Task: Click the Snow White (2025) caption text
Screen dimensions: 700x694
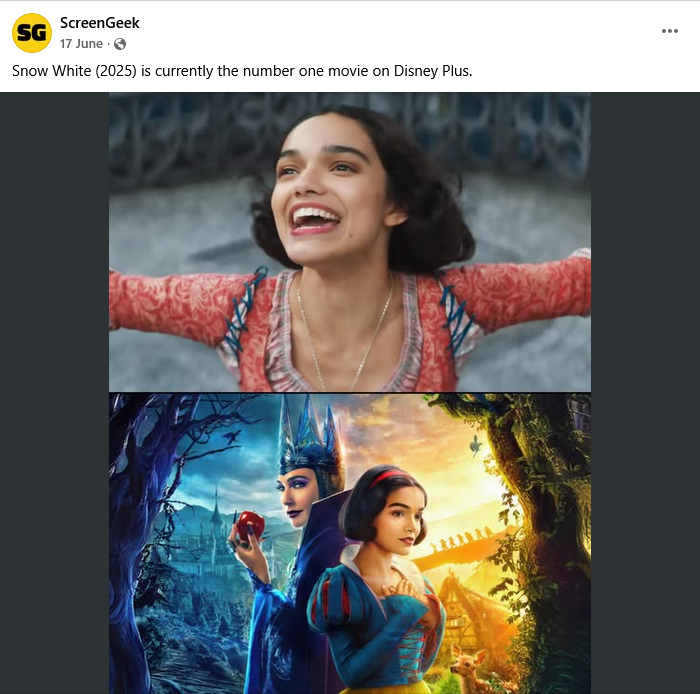Action: (x=242, y=71)
